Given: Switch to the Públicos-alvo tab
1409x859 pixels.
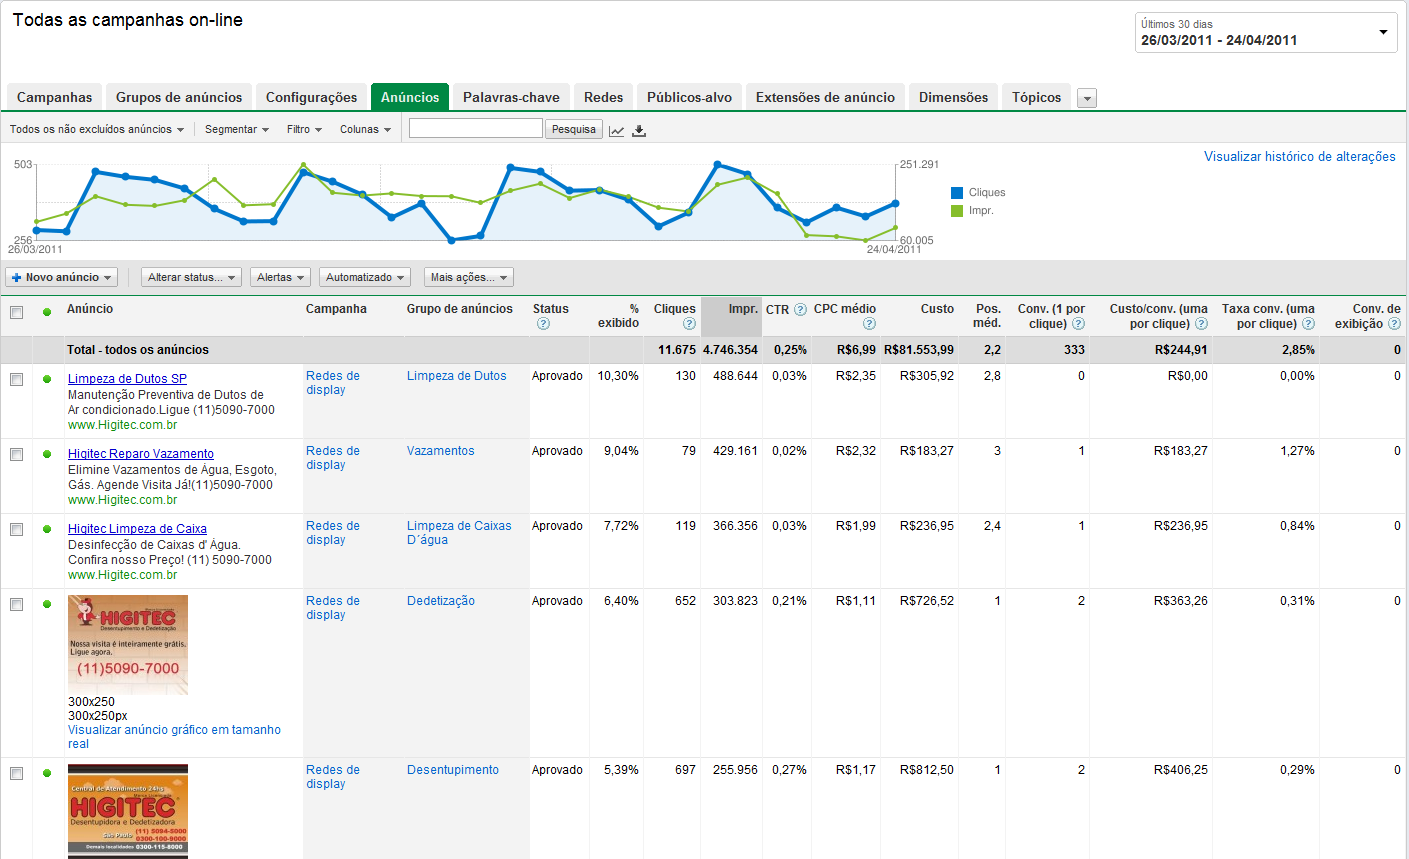Looking at the screenshot, I should [x=689, y=97].
